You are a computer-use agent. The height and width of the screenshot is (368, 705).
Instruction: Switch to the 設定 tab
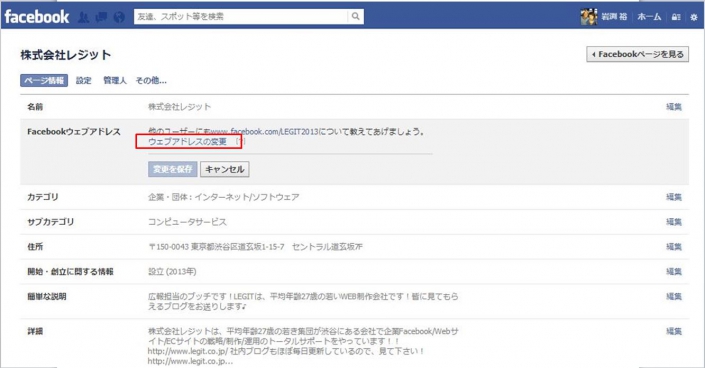tap(84, 81)
